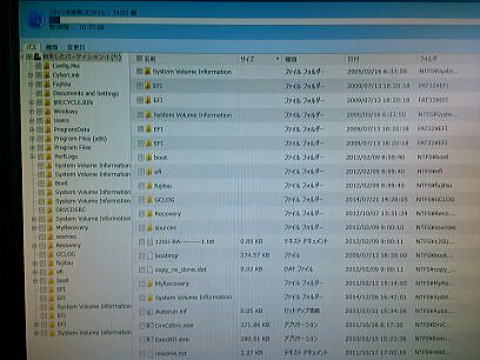Screen dimensions: 480x360
Task: Expand the ProgramData tree node
Action: (x=32, y=129)
